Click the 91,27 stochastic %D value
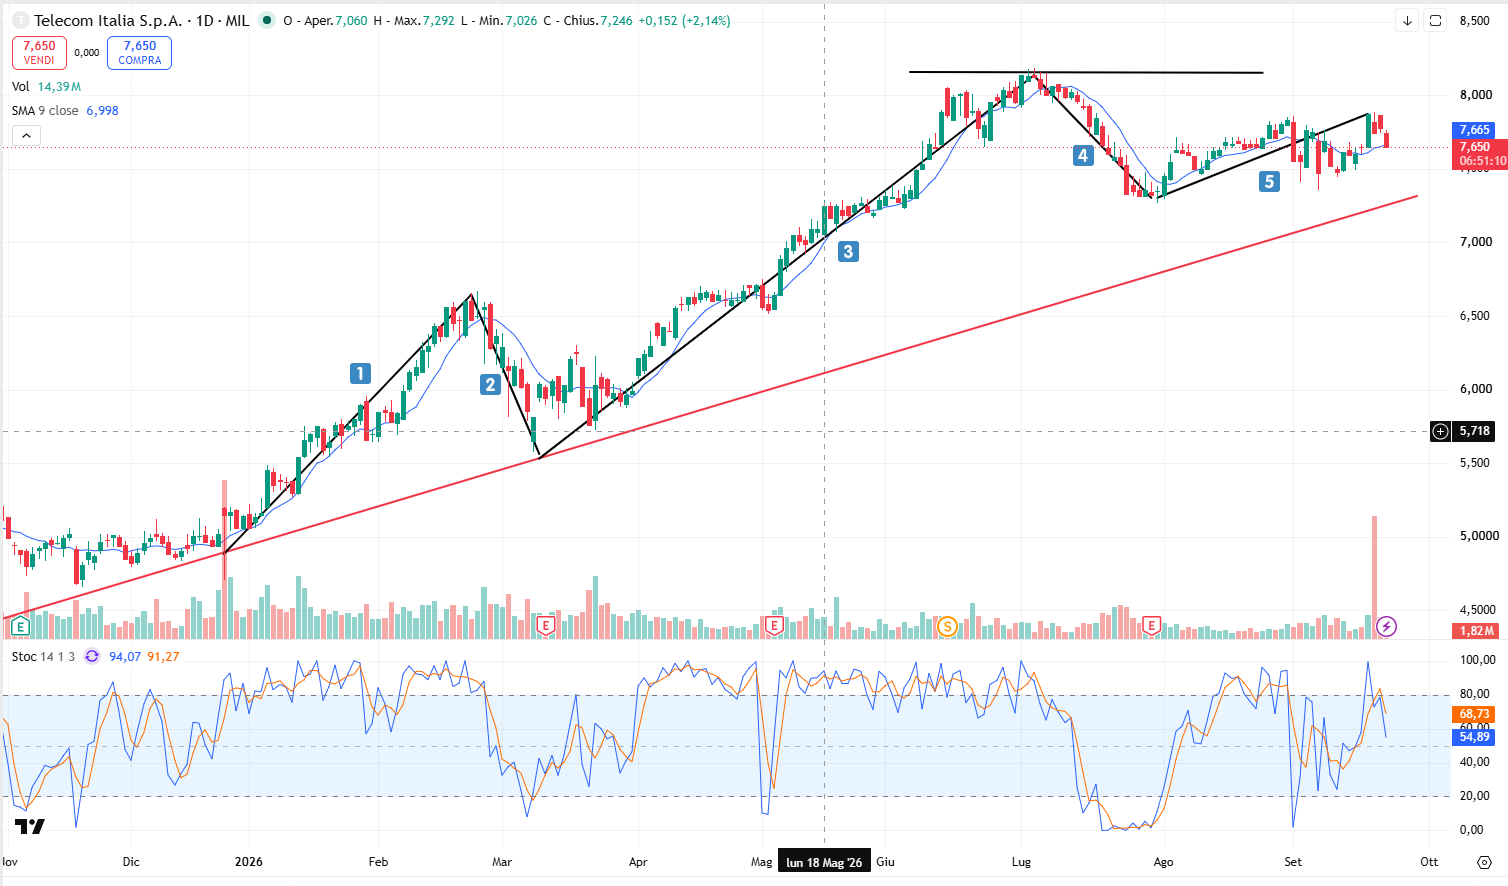 (163, 656)
